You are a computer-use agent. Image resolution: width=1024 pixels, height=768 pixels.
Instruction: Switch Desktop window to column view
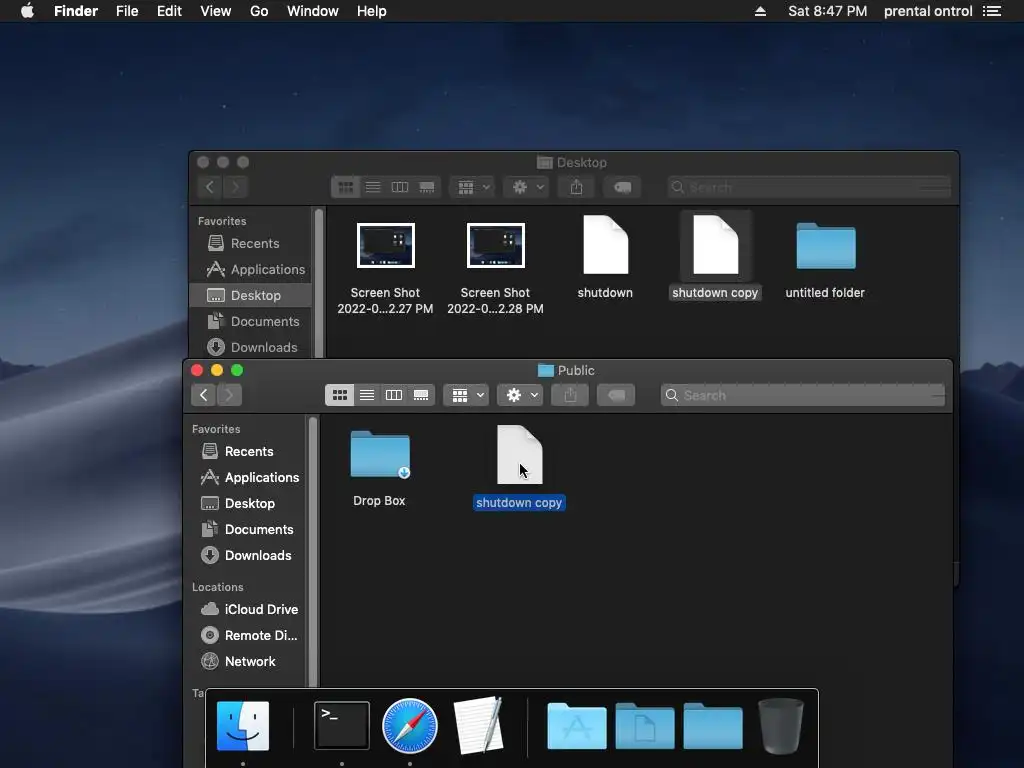point(400,187)
